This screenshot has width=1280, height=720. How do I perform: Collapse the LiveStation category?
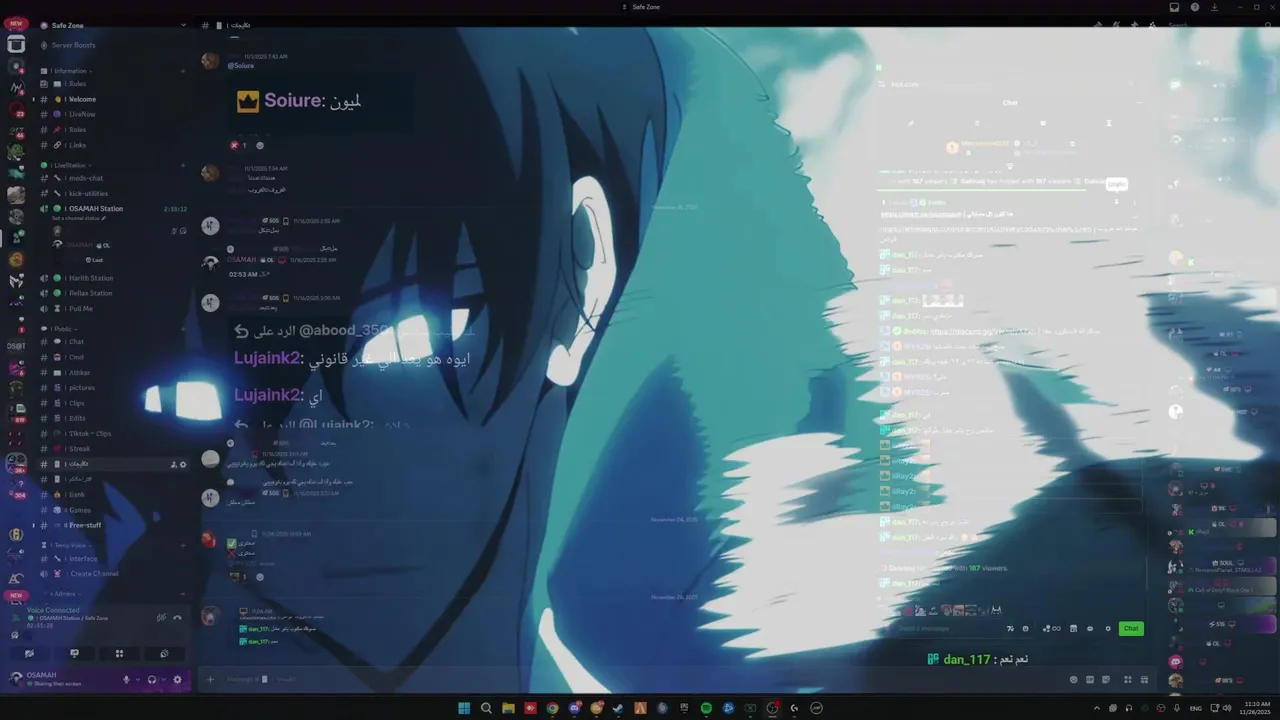point(68,165)
